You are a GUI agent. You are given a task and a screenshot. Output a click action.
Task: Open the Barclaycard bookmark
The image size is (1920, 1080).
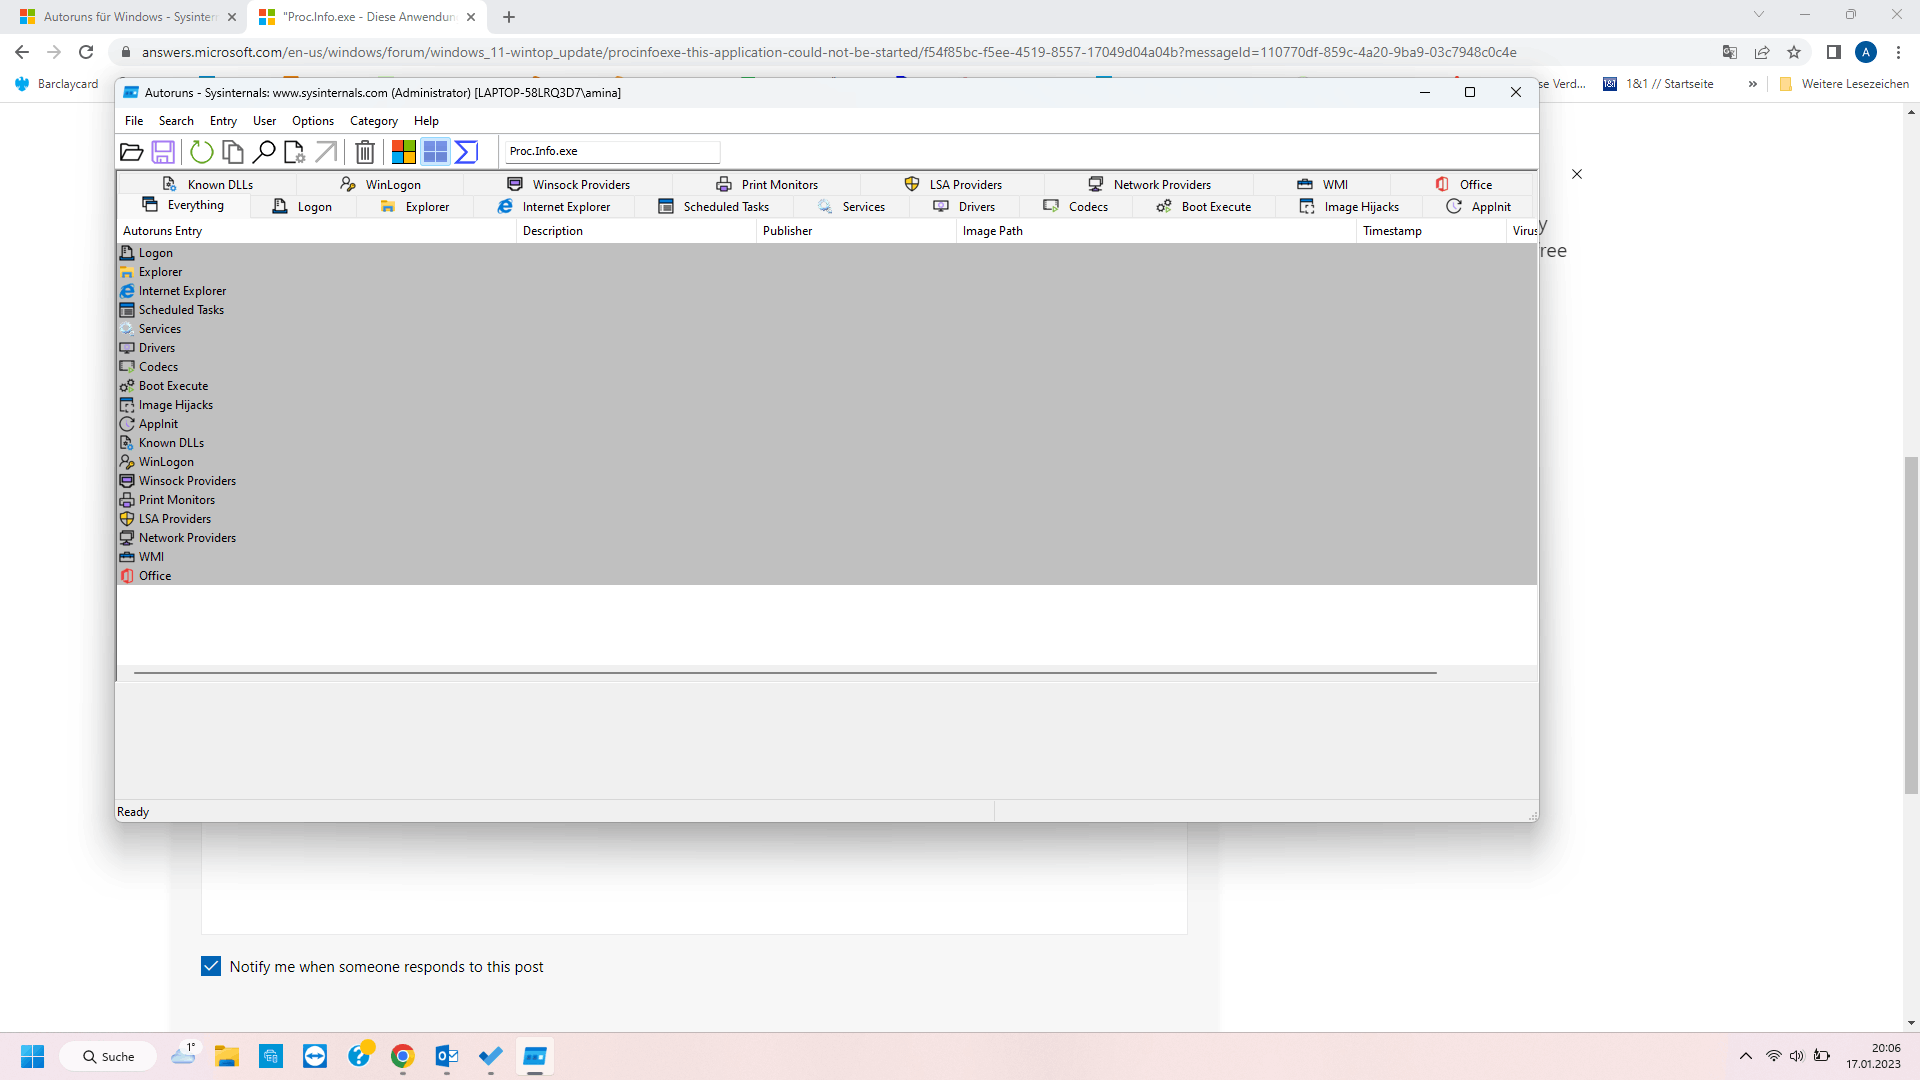coord(57,84)
